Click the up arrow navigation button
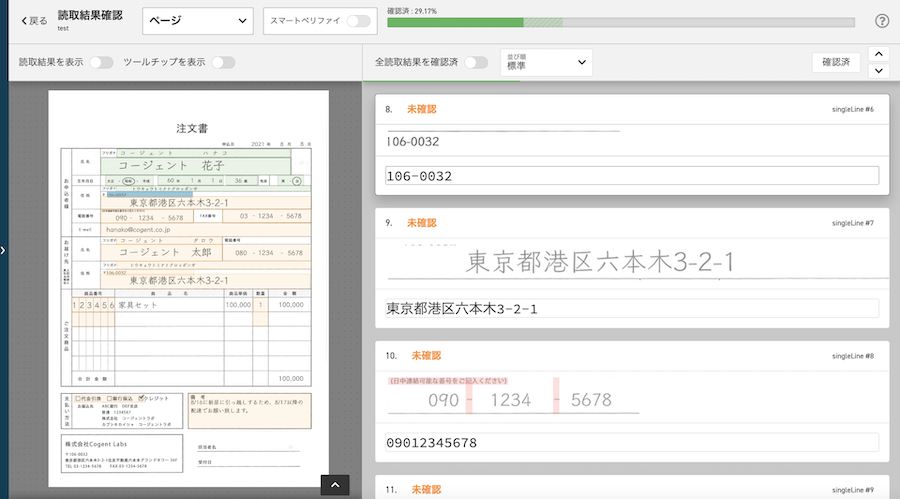Viewport: 900px width, 499px height. point(879,54)
